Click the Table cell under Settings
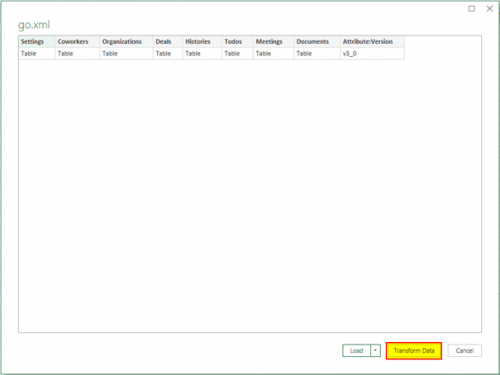This screenshot has height=375, width=500. tap(37, 54)
